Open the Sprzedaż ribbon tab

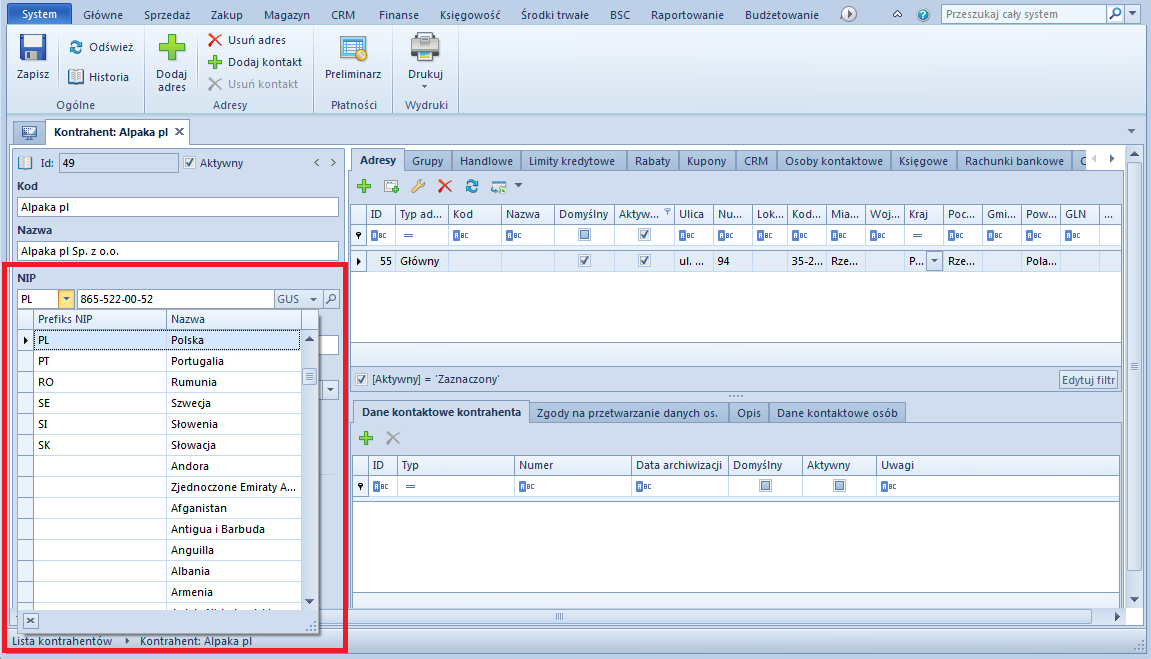167,15
